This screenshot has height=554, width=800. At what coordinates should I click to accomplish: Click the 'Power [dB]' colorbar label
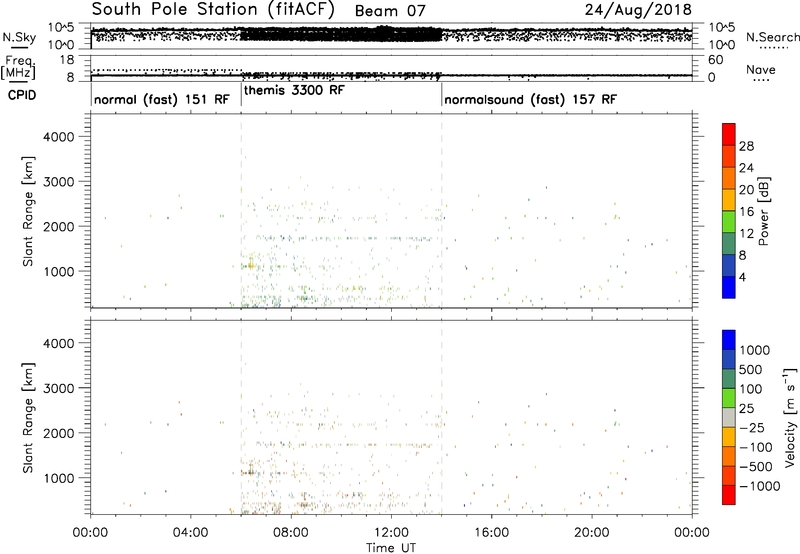pyautogui.click(x=763, y=211)
